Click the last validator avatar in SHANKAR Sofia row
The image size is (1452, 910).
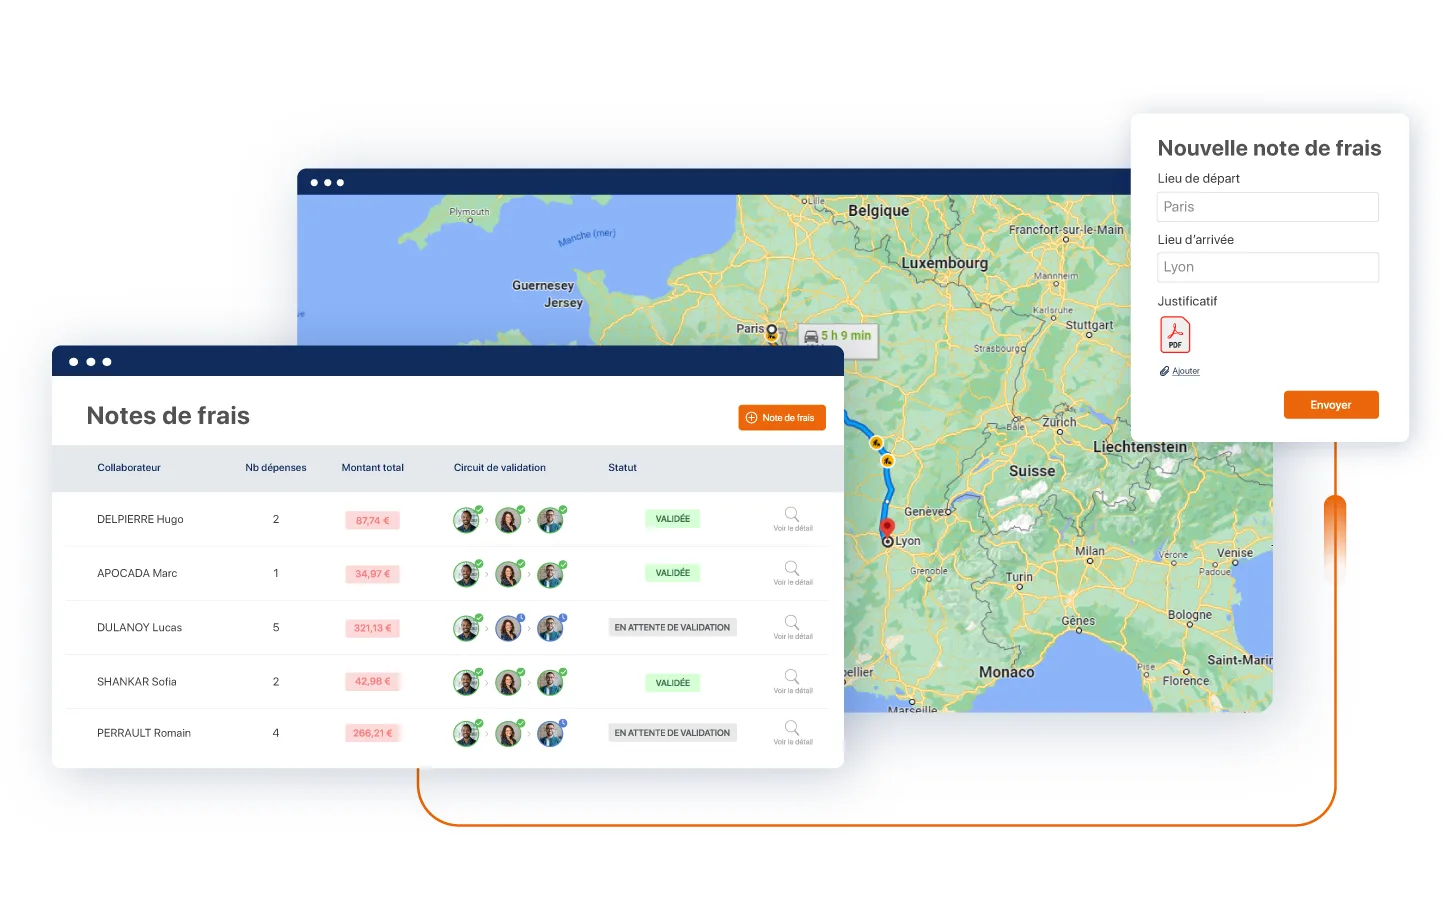point(550,682)
